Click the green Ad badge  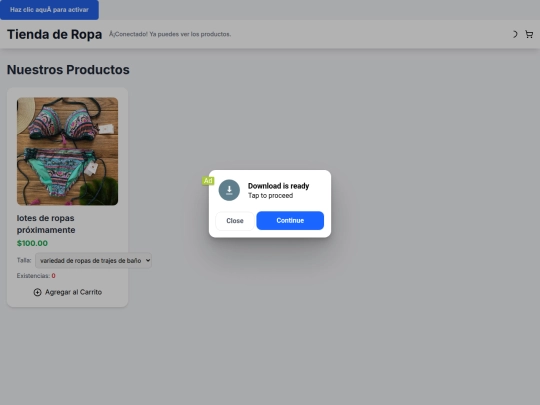208,181
